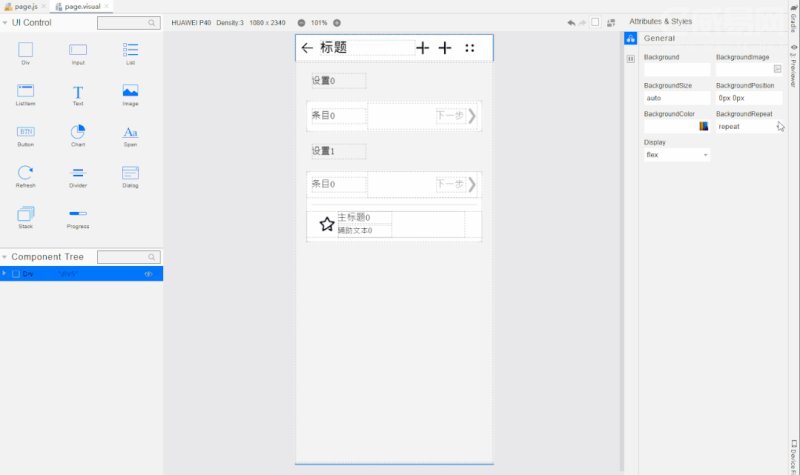Click the four-dot menu icon in preview
Screen dimensions: 800x475
[470, 48]
